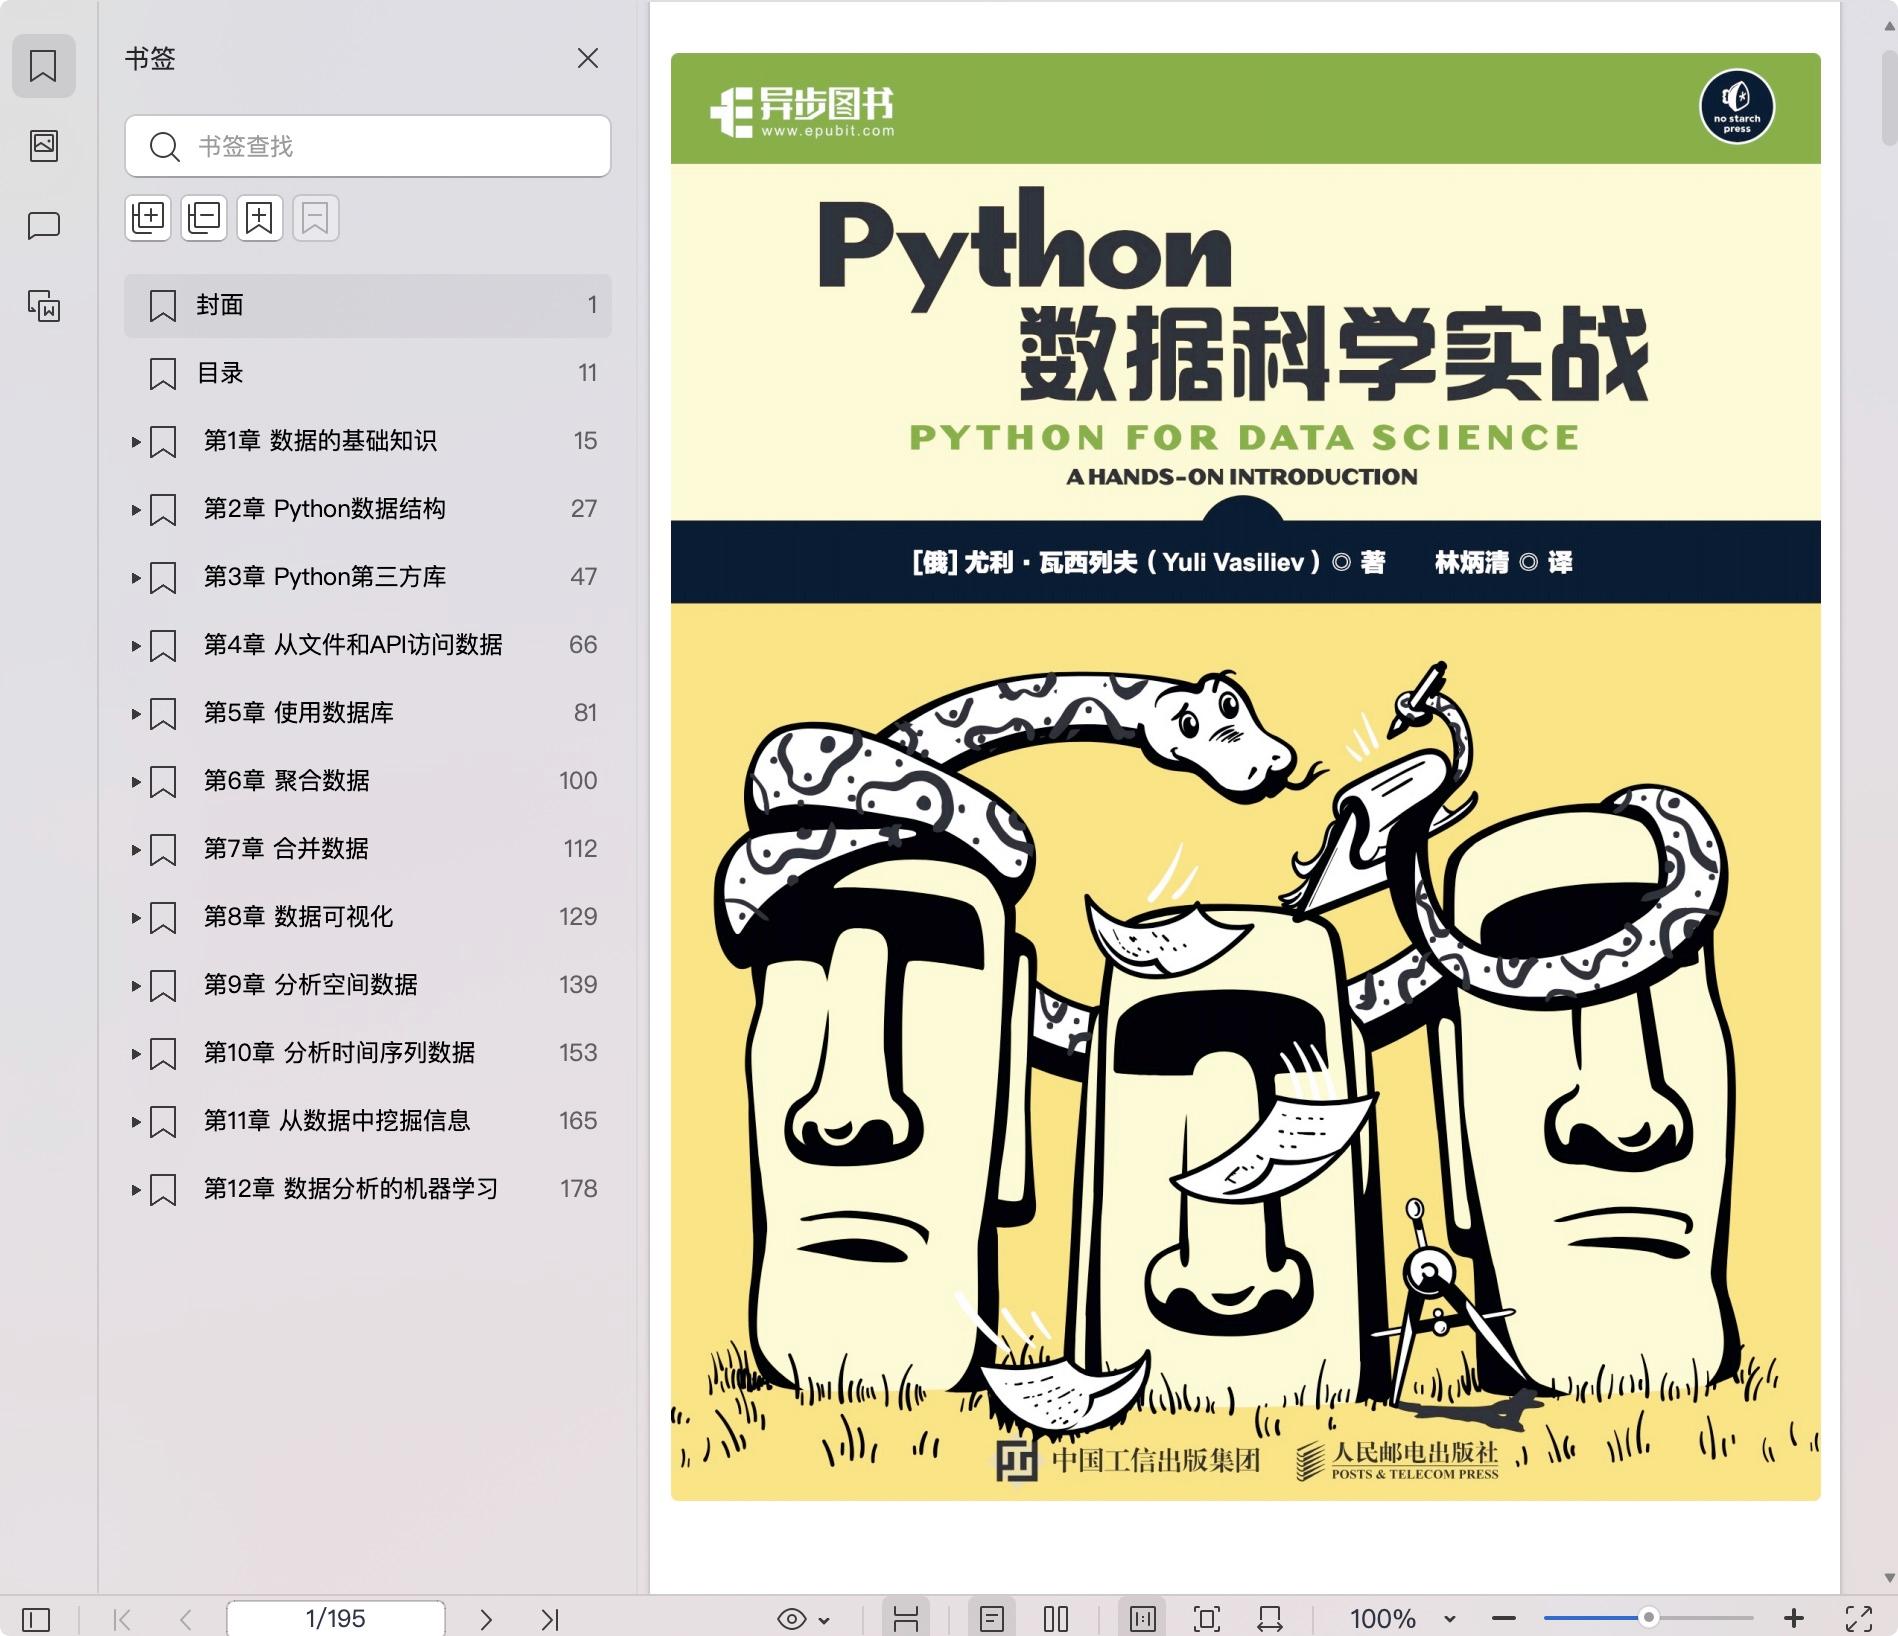Click page number 178 in bookmarks

[578, 1189]
